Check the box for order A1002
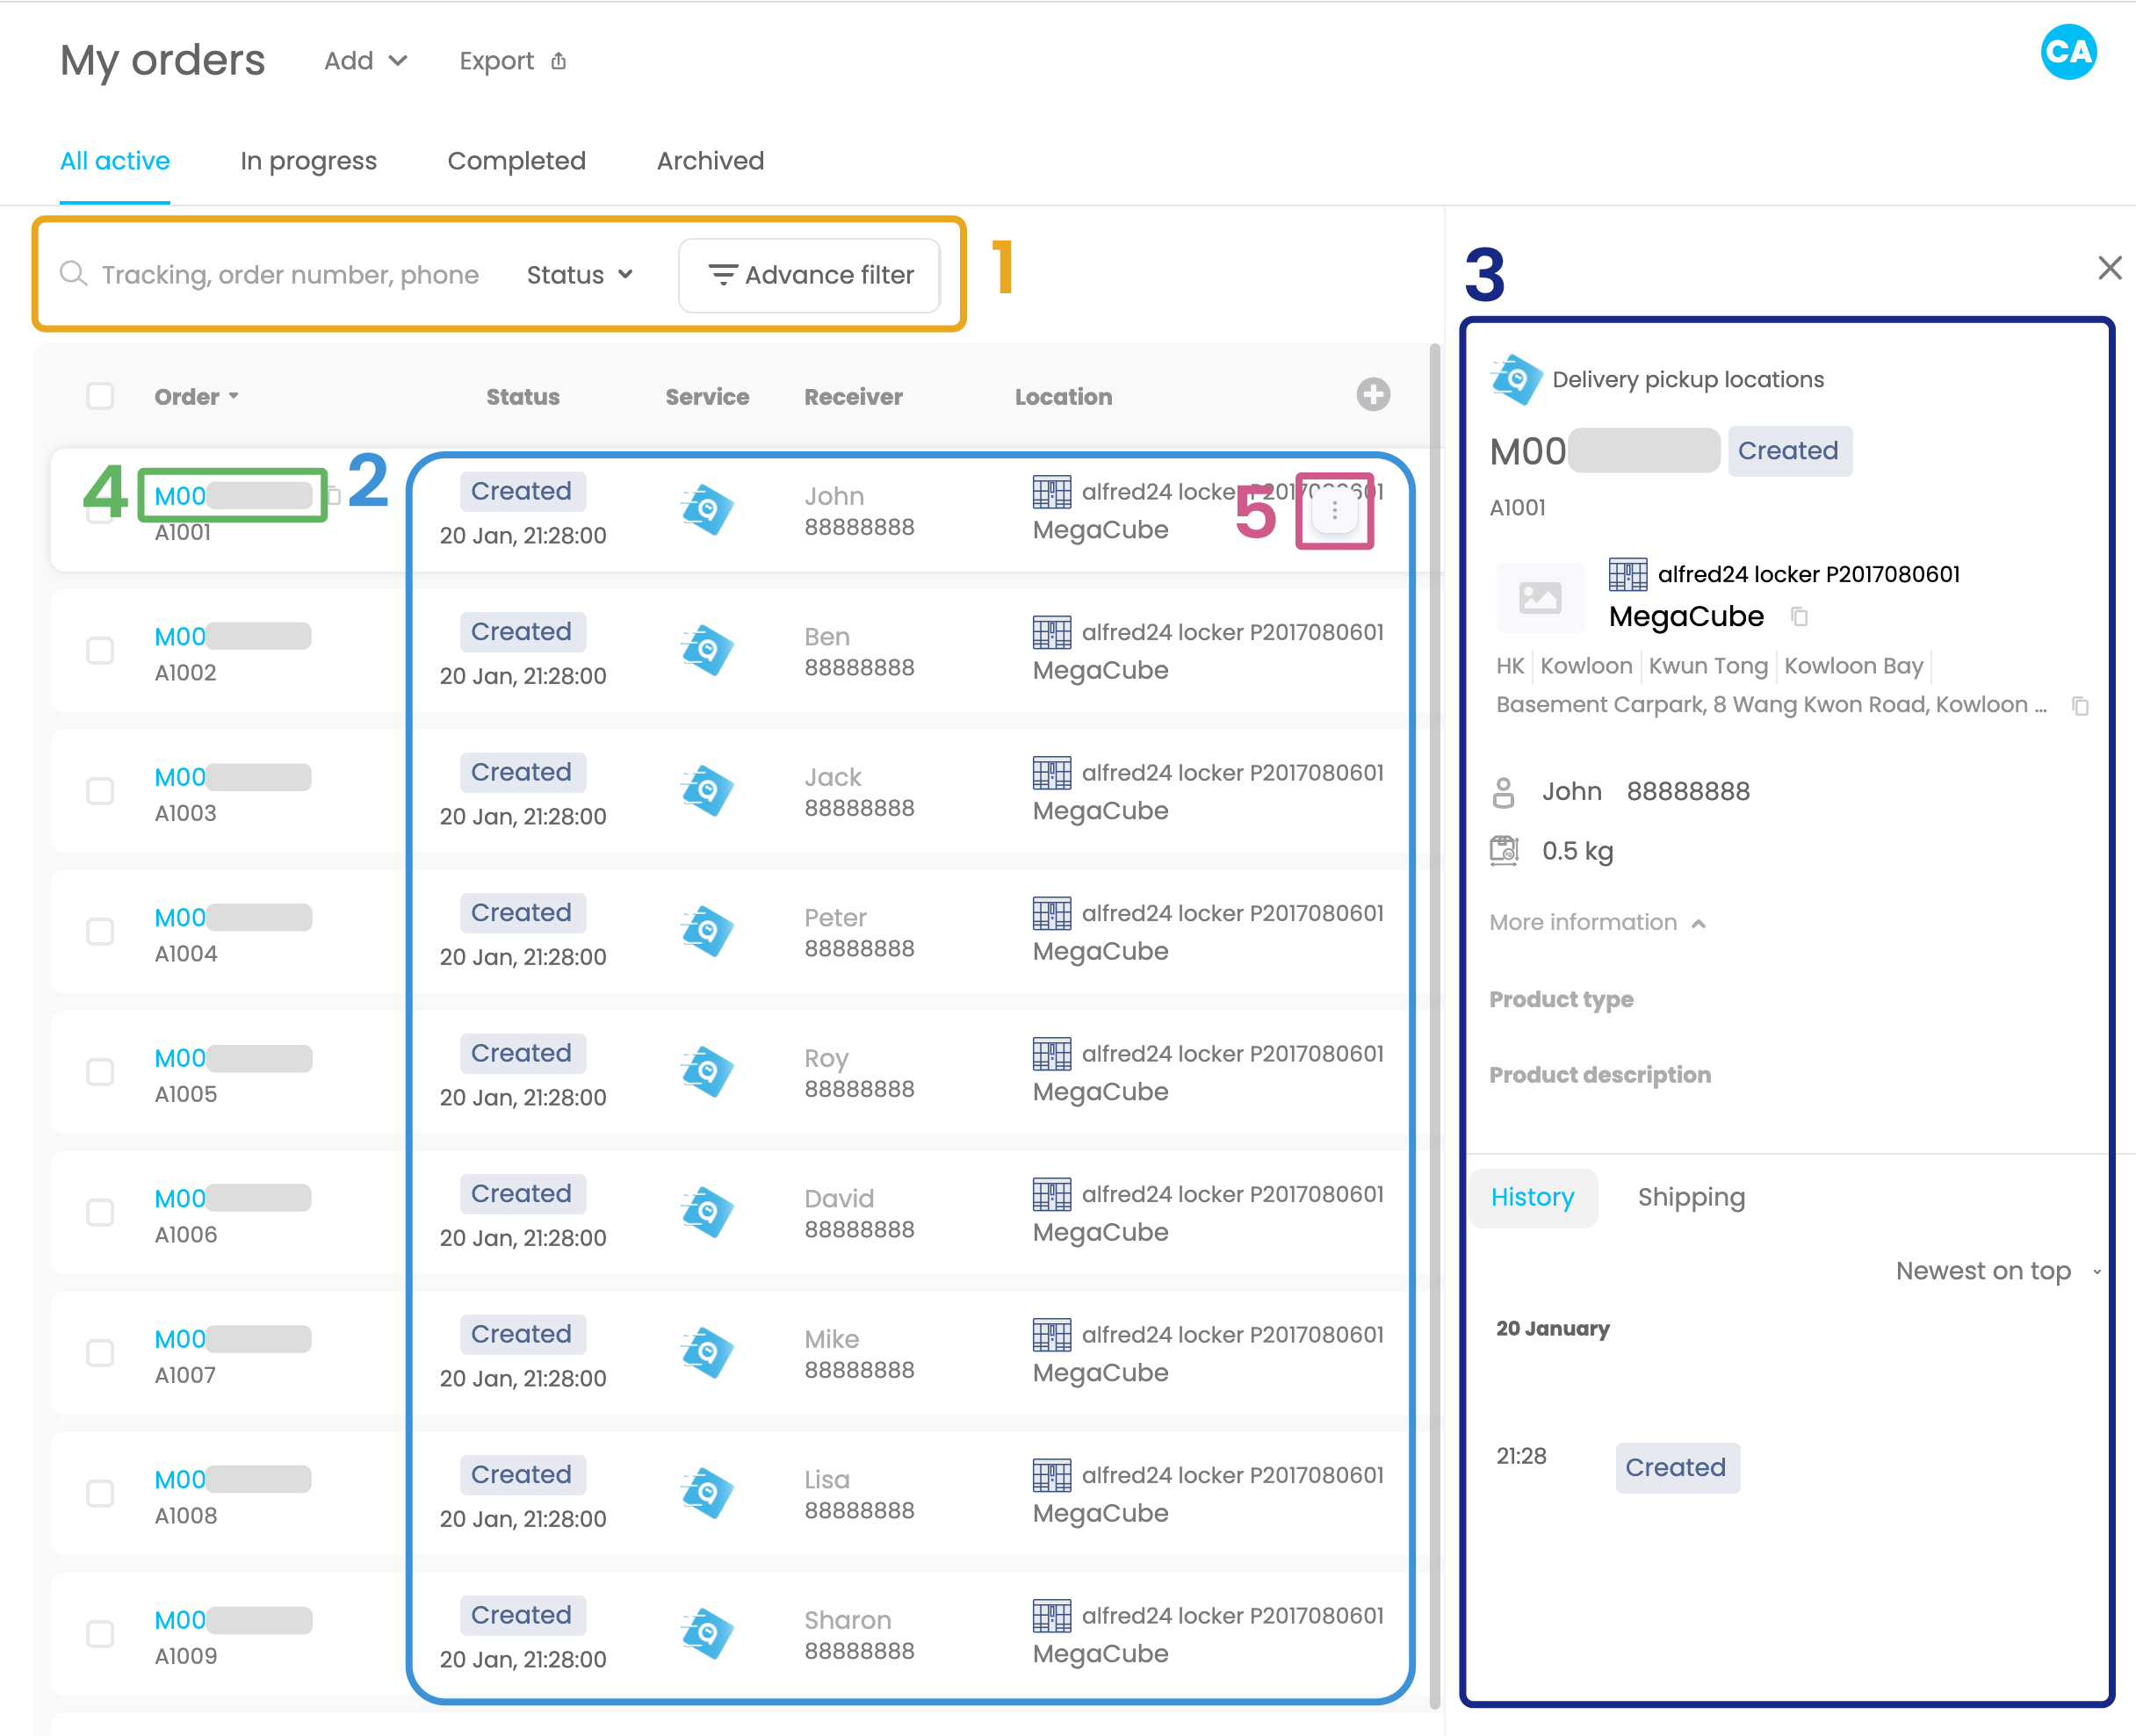Viewport: 2136px width, 1736px height. (x=100, y=651)
